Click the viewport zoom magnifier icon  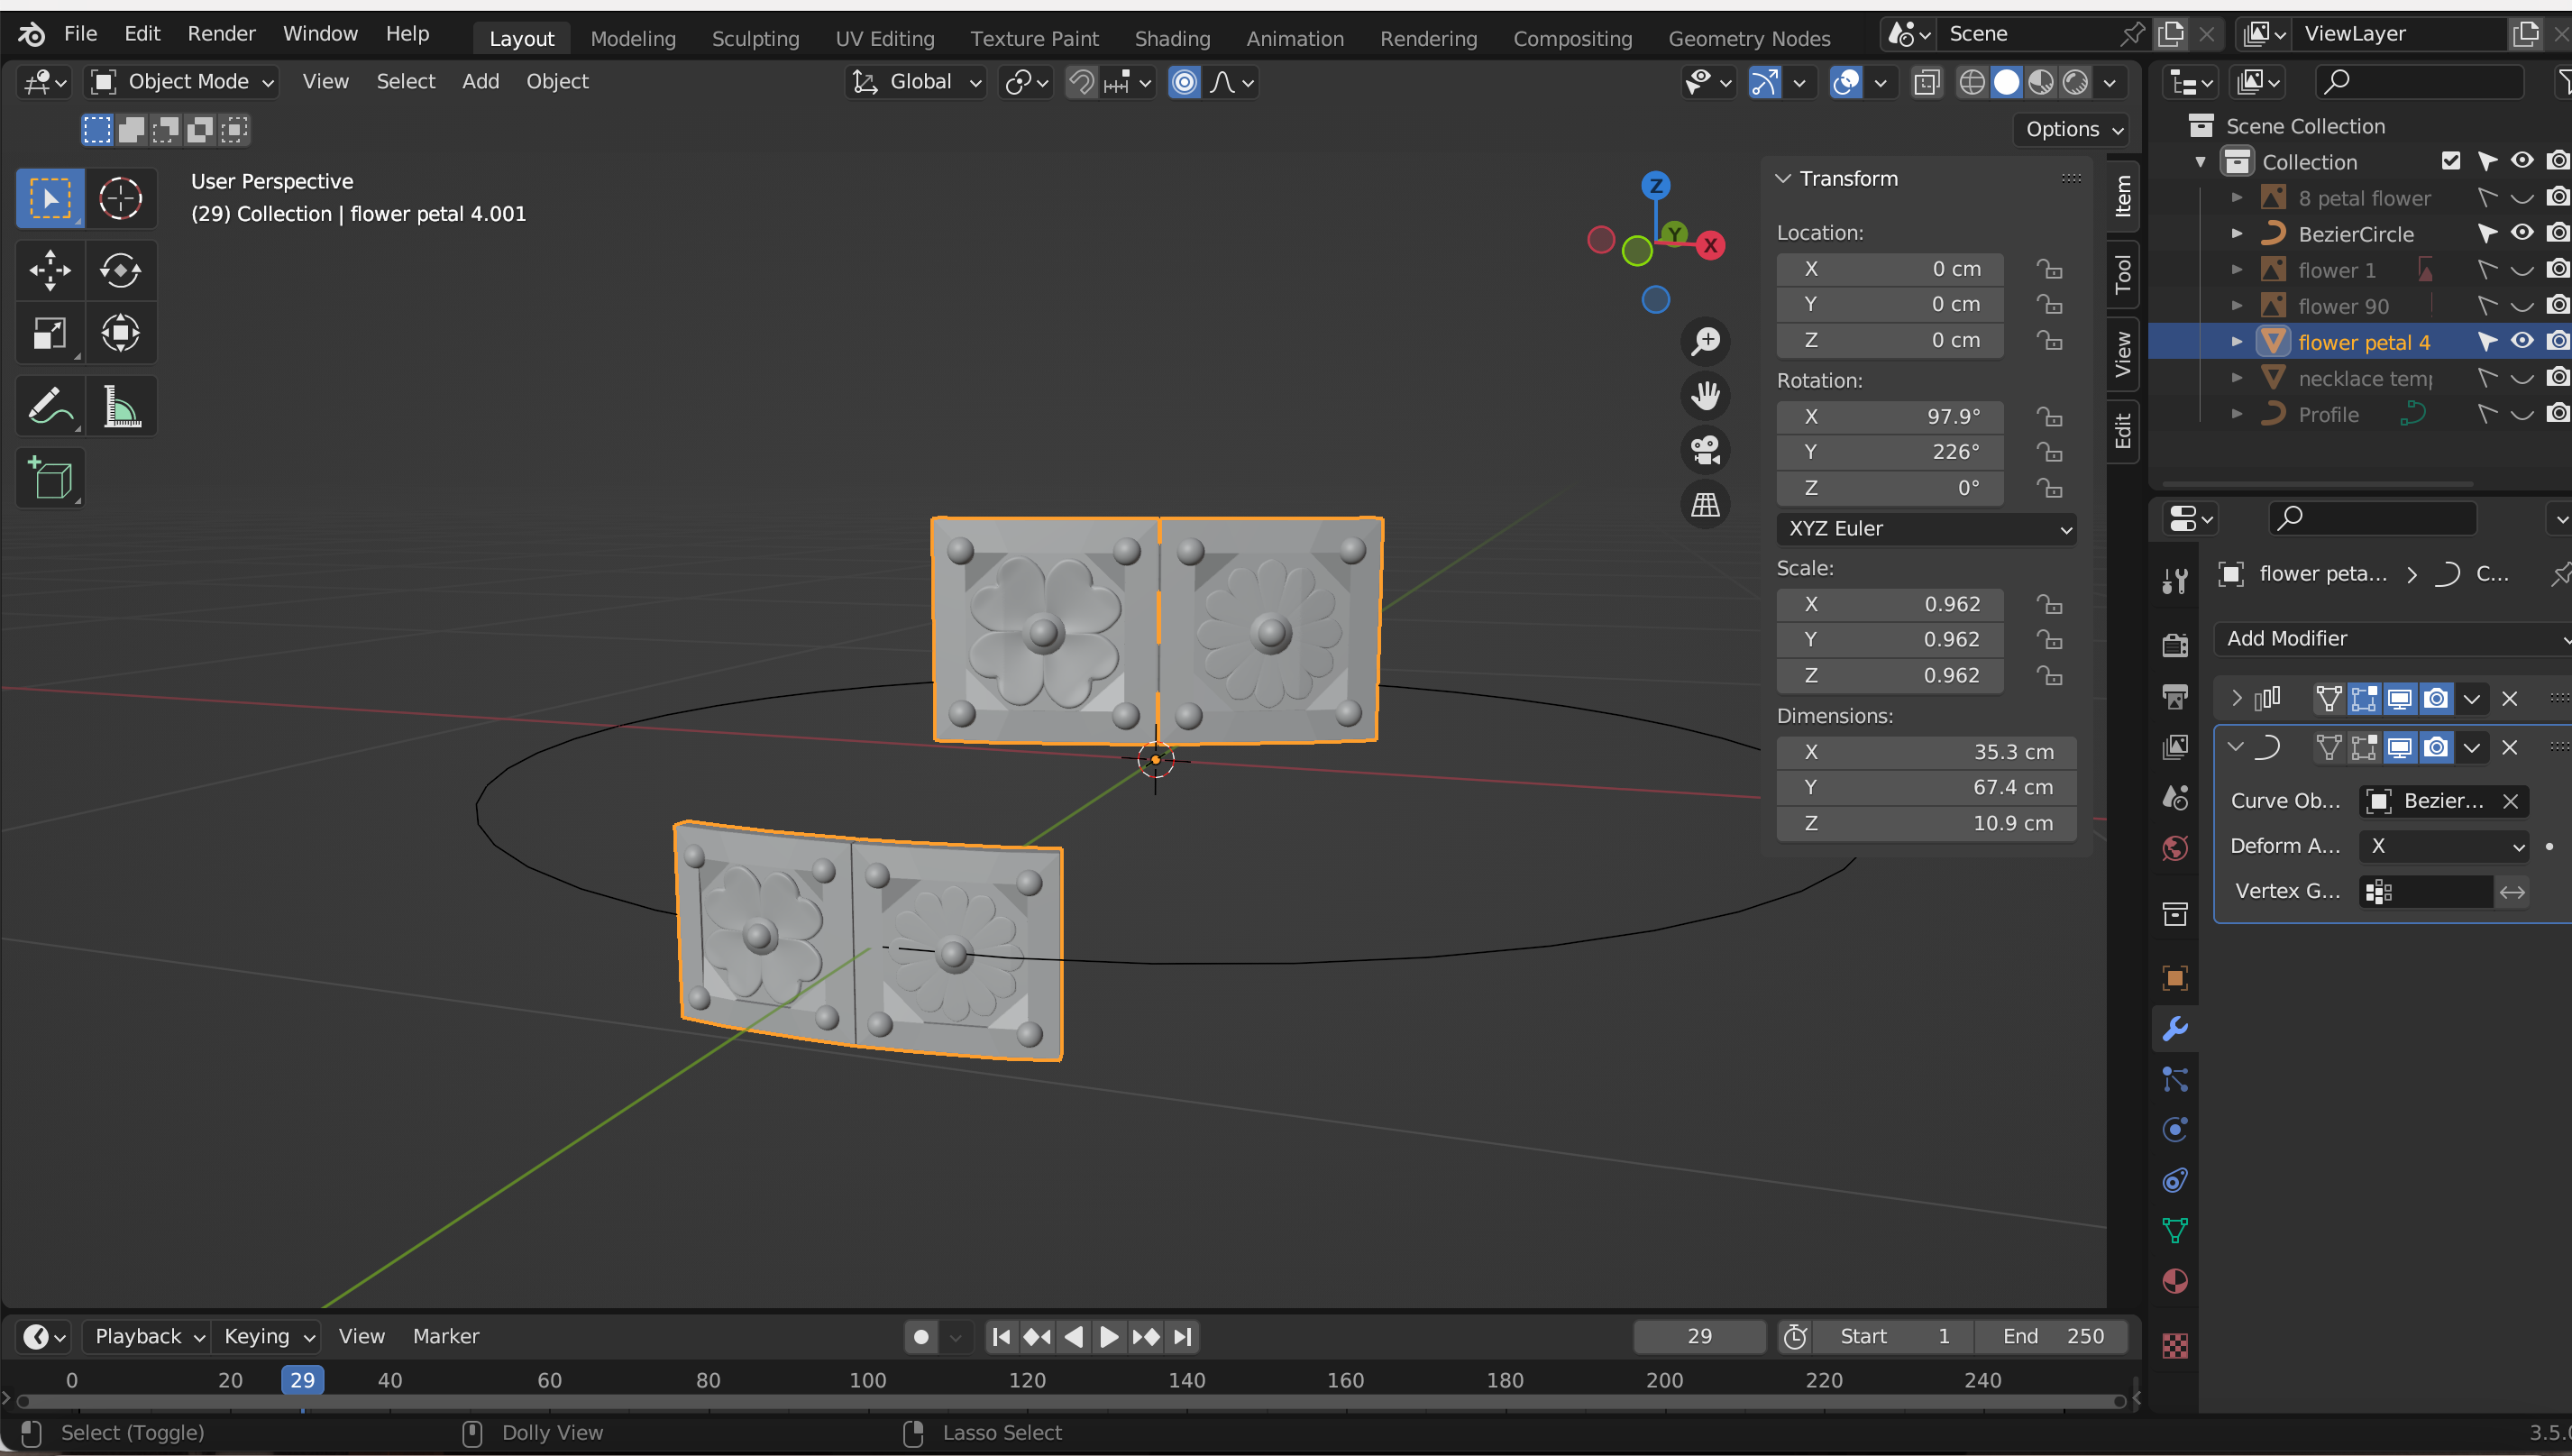click(x=1705, y=341)
